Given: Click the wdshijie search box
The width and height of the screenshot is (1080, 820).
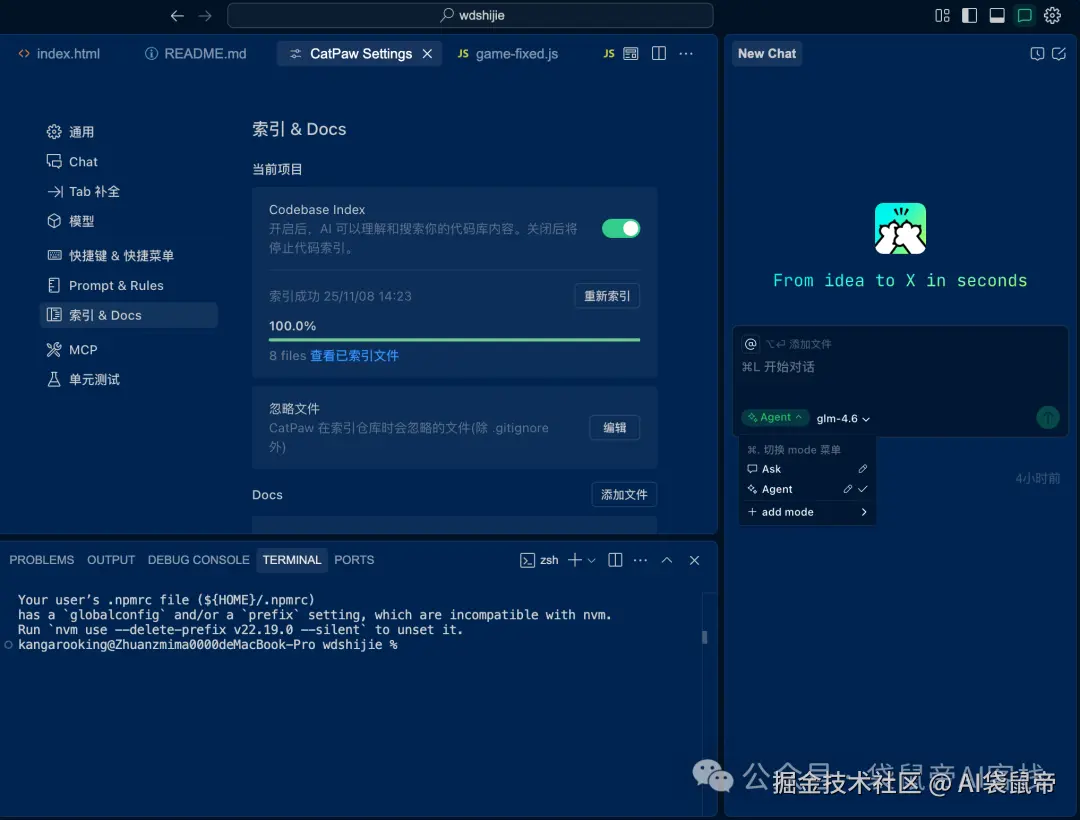Looking at the screenshot, I should (470, 15).
